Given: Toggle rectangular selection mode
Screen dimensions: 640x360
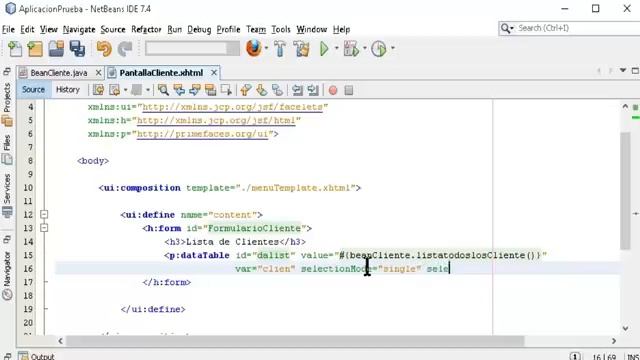Looking at the screenshot, I should [x=226, y=90].
